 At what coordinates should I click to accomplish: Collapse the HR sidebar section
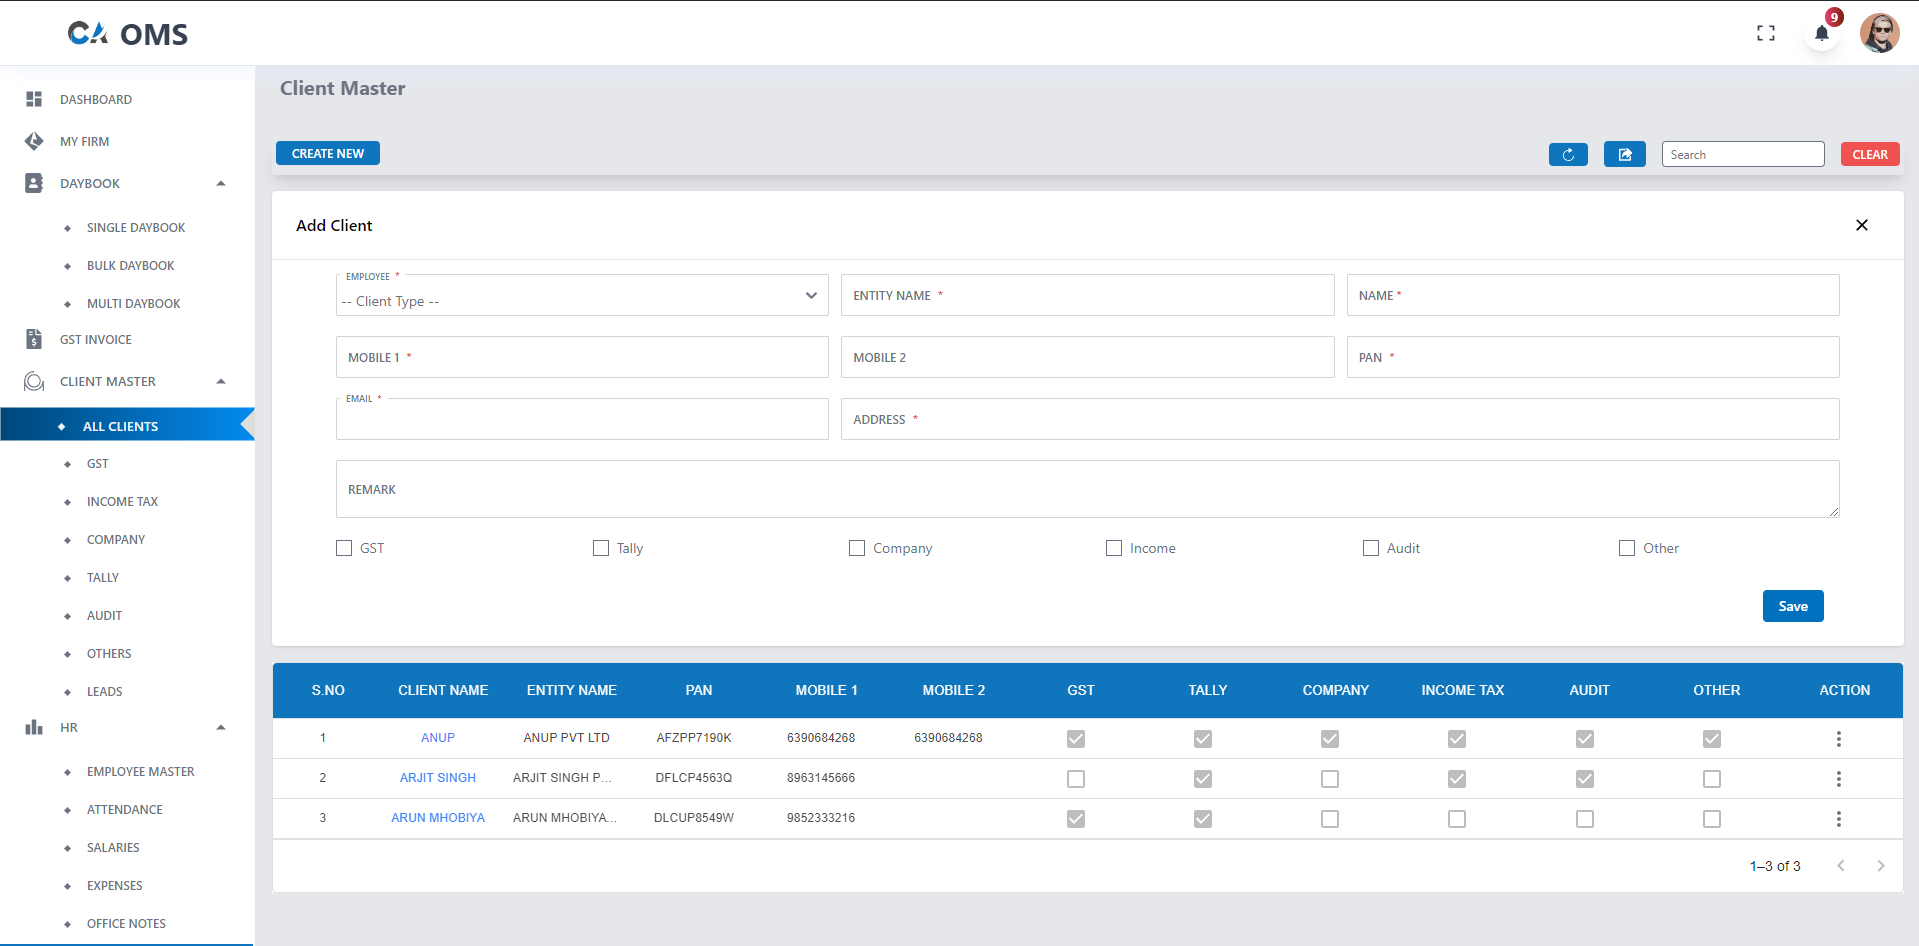point(221,727)
